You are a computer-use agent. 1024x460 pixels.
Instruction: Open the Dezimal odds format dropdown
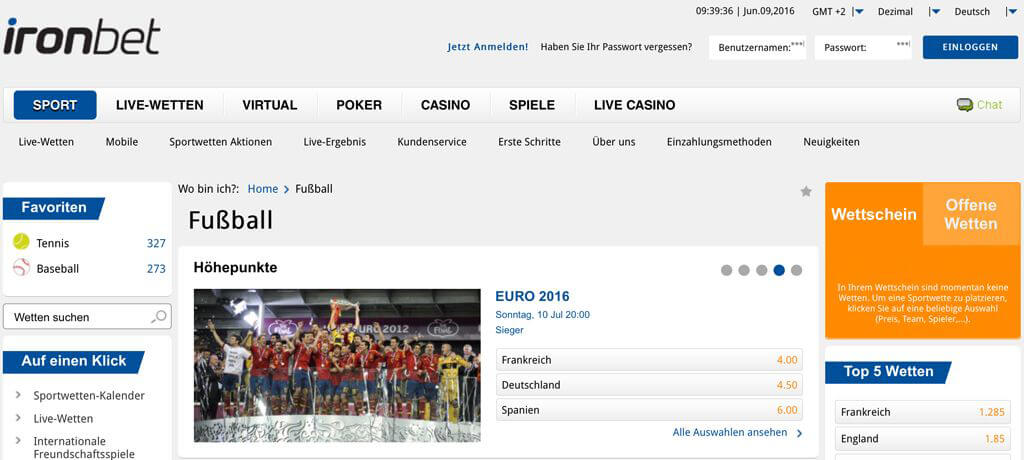pos(936,12)
